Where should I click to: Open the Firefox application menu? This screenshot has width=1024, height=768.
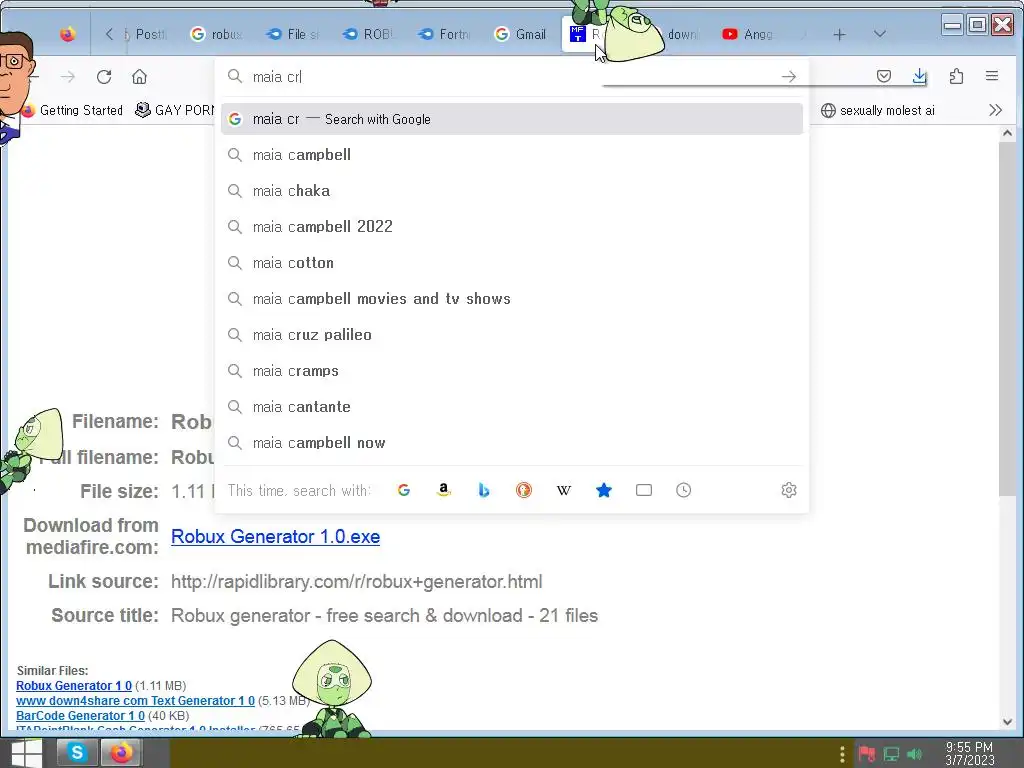click(x=991, y=76)
